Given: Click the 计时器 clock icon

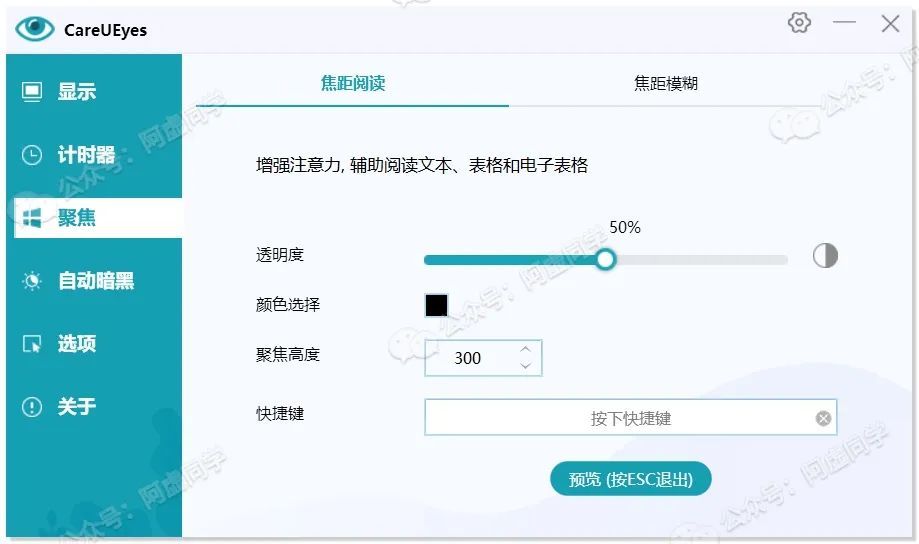Looking at the screenshot, I should (32, 155).
